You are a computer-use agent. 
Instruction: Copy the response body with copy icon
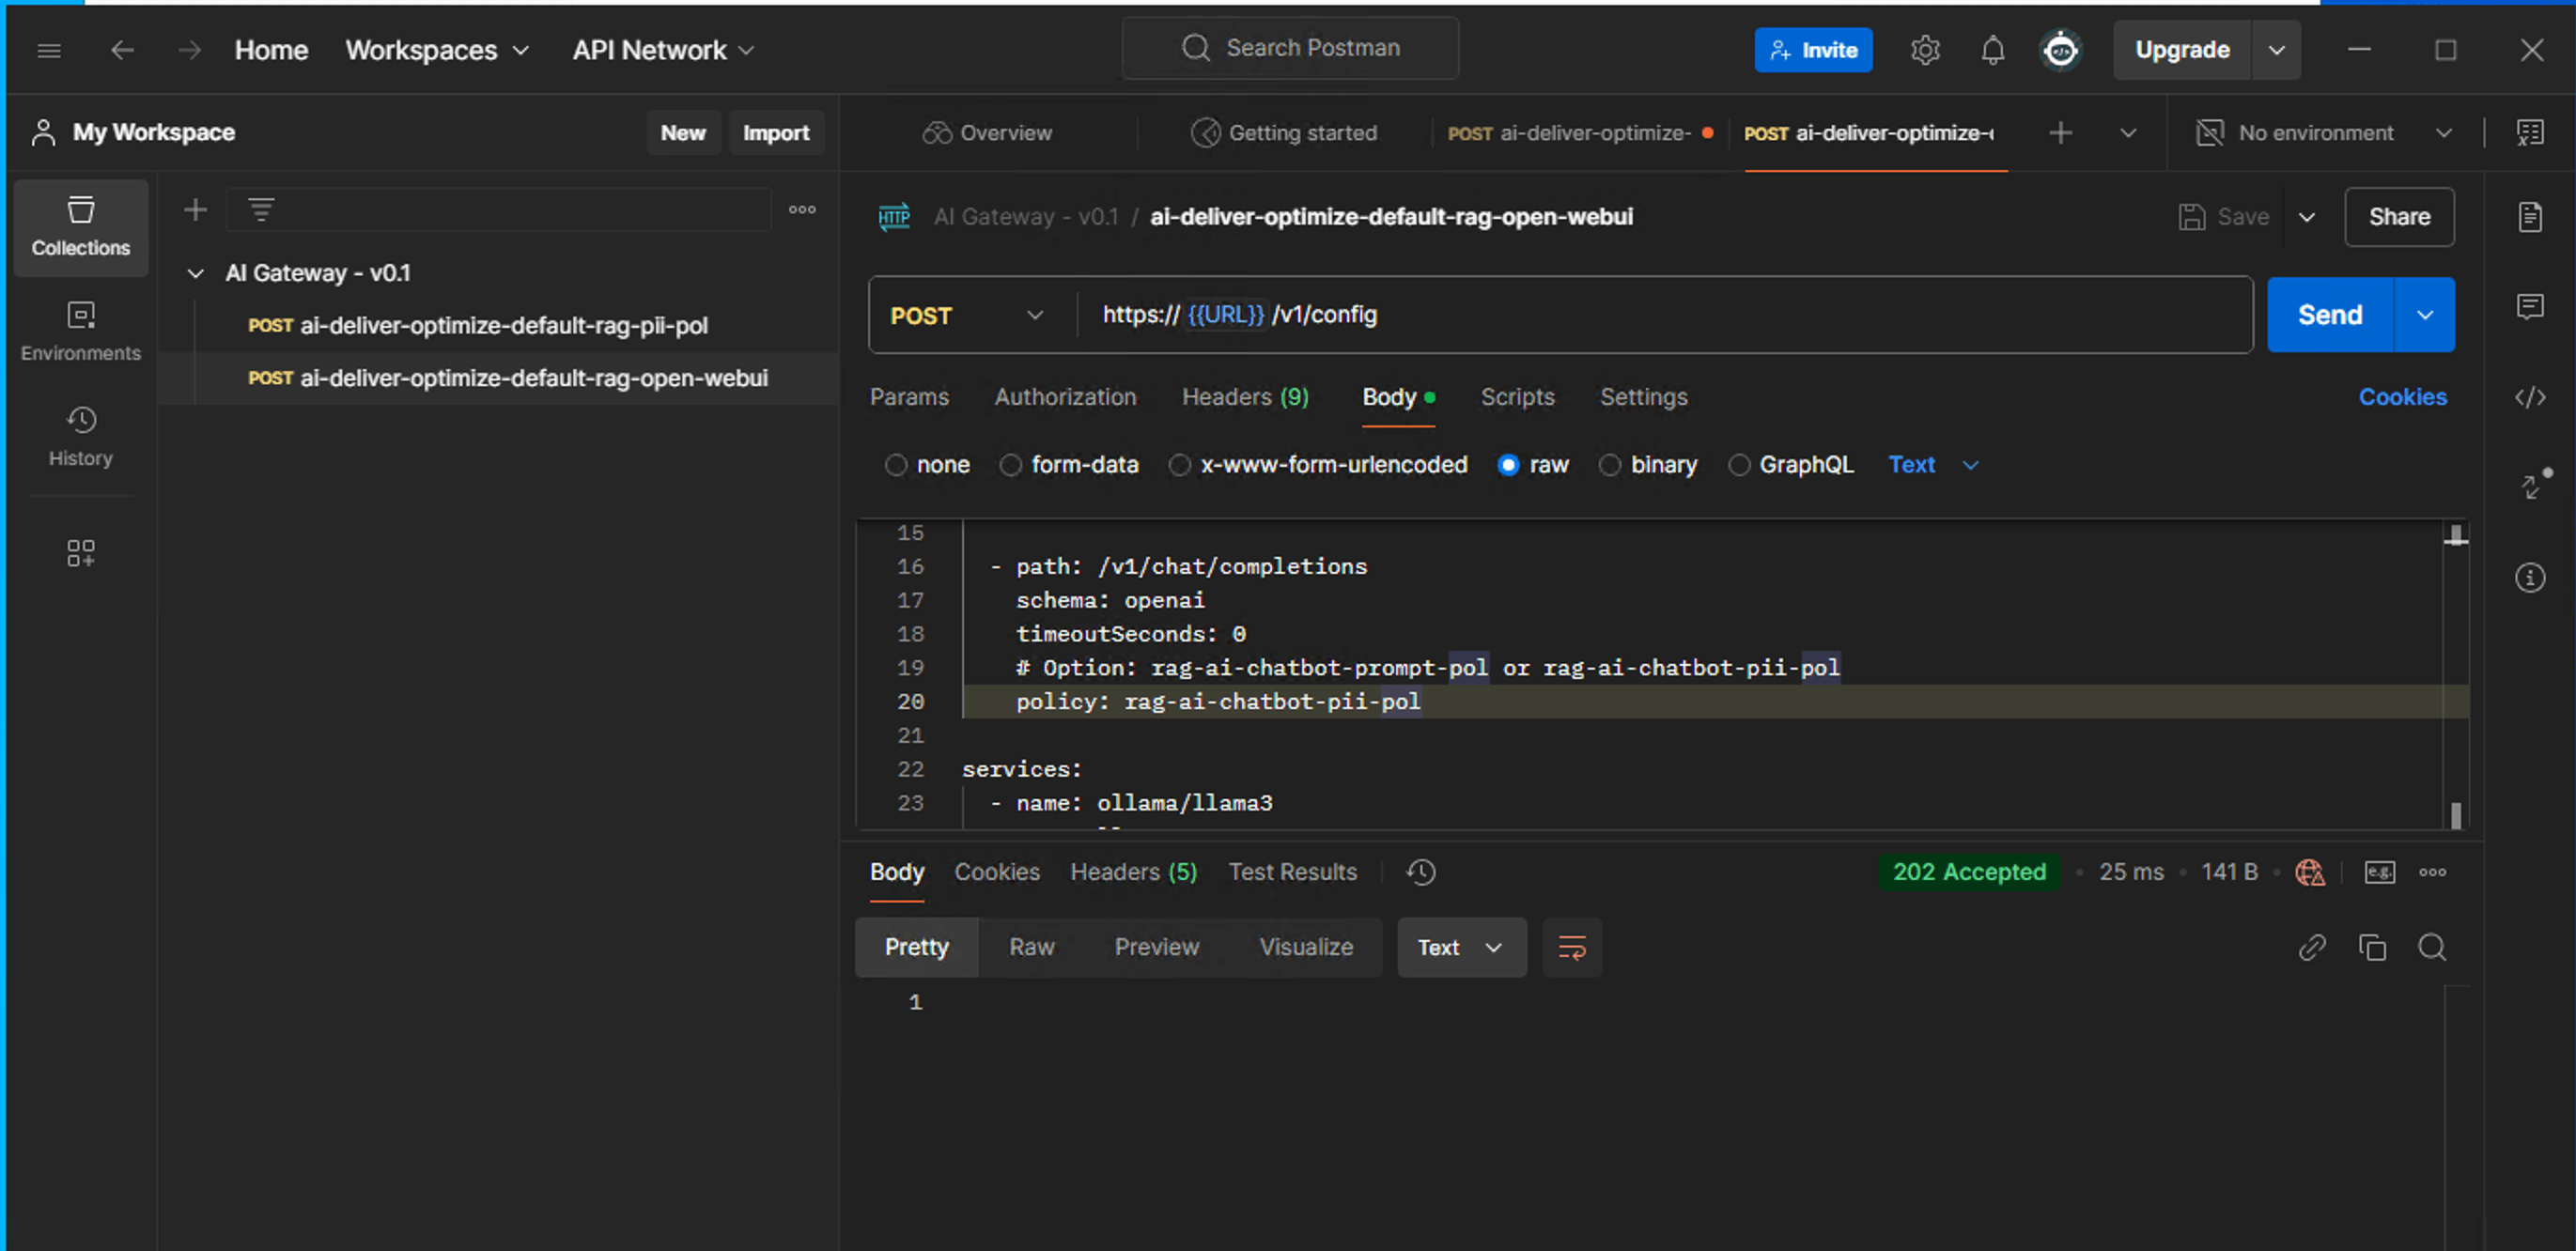(2371, 947)
